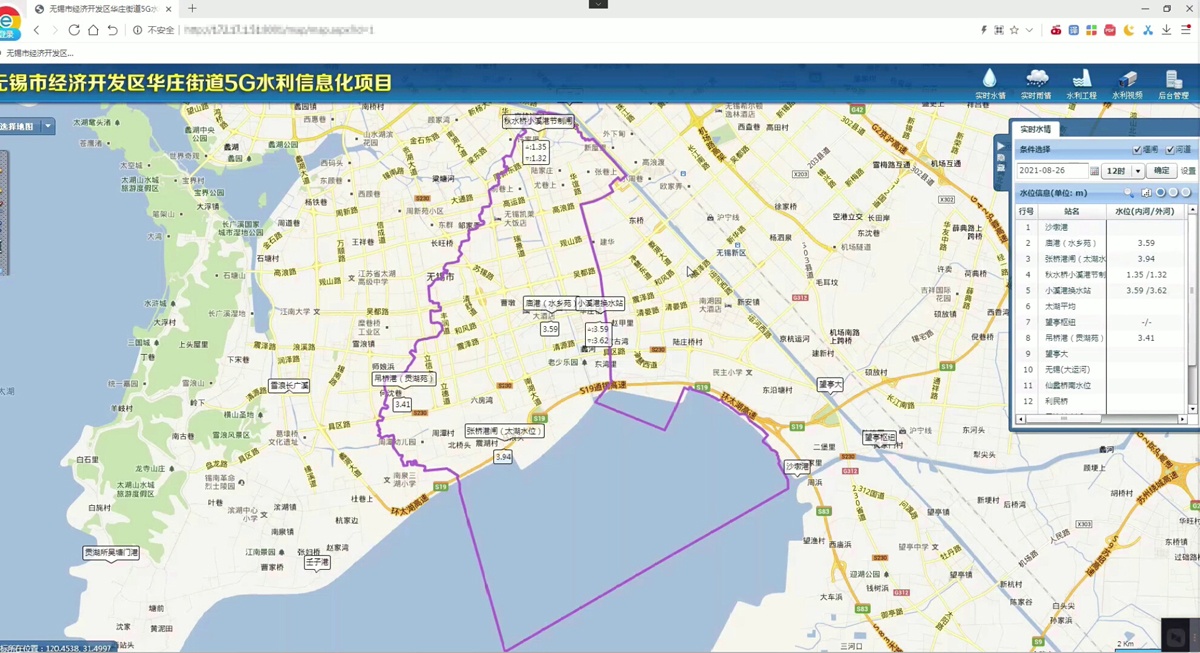The width and height of the screenshot is (1200, 653).
Task: Click the 设置 settings link
Action: [1188, 171]
